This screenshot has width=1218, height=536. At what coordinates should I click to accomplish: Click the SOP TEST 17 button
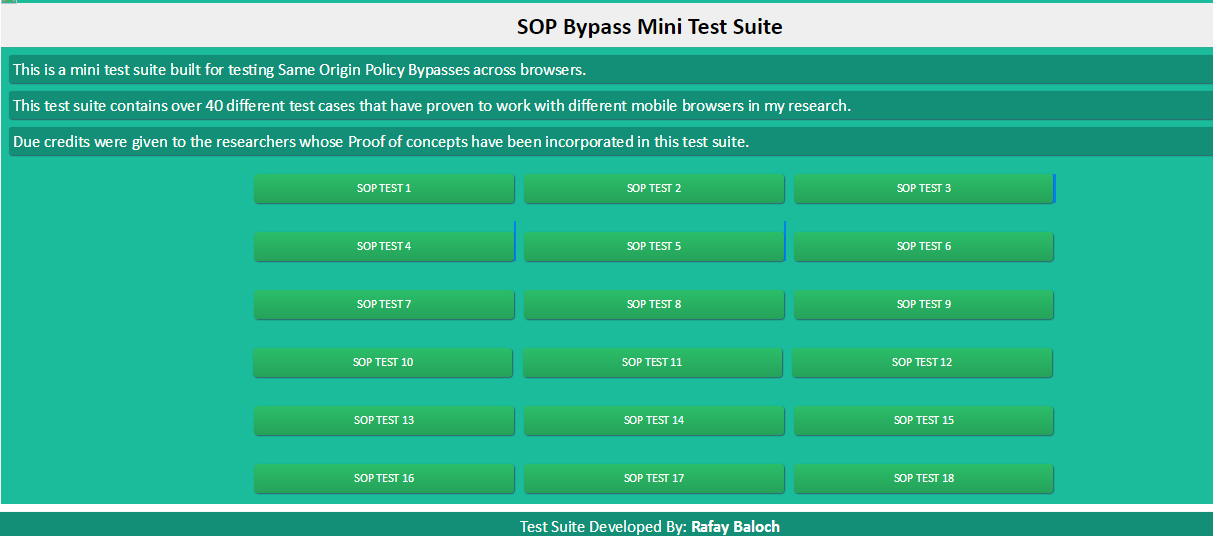point(654,478)
